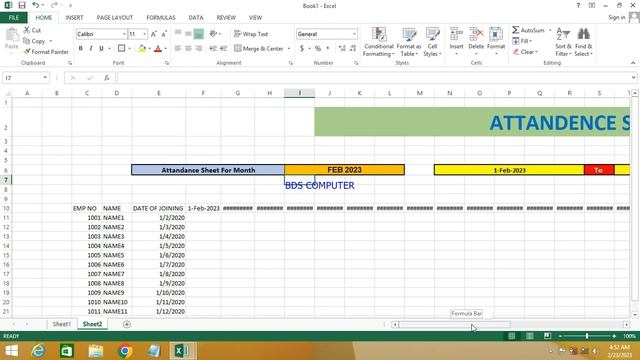Switch to the VIEW ribbon tab
This screenshot has height=360, width=640.
256,18
